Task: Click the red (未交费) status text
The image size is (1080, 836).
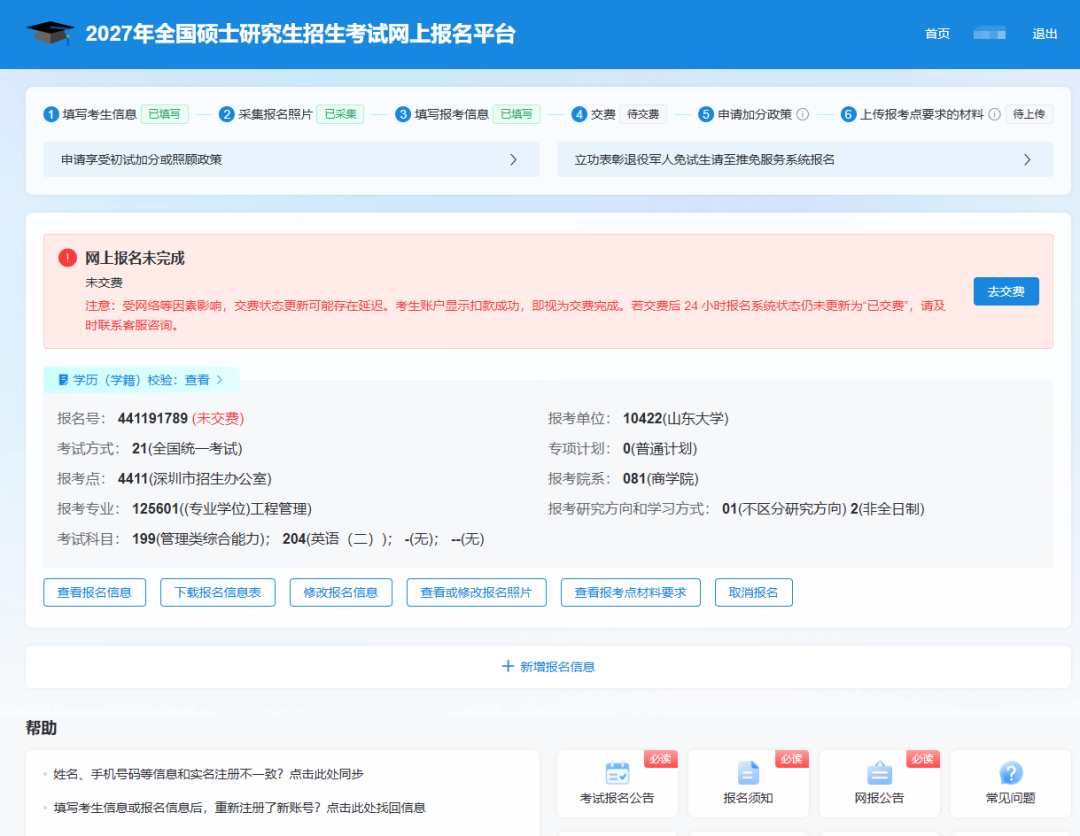Action: tap(218, 419)
